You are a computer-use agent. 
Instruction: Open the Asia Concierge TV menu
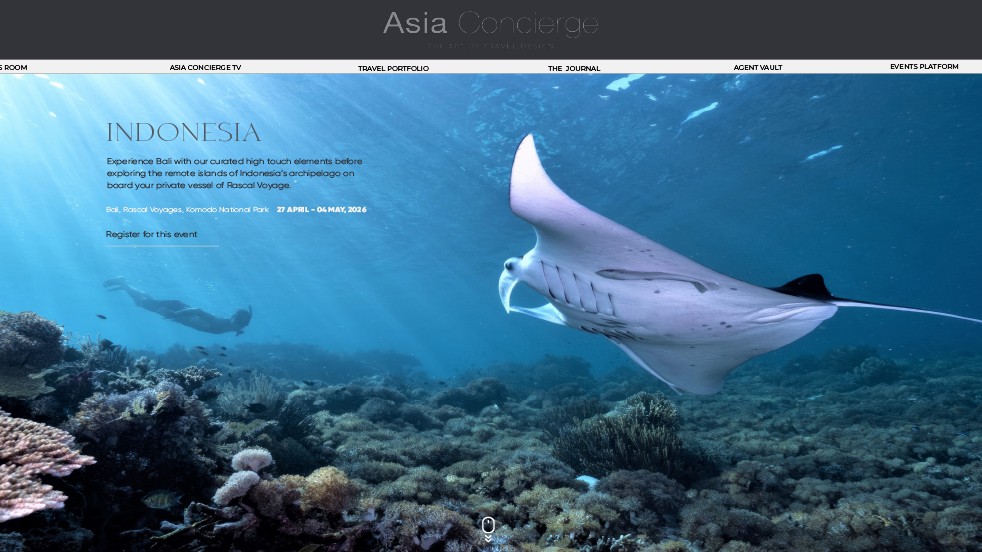pyautogui.click(x=205, y=68)
